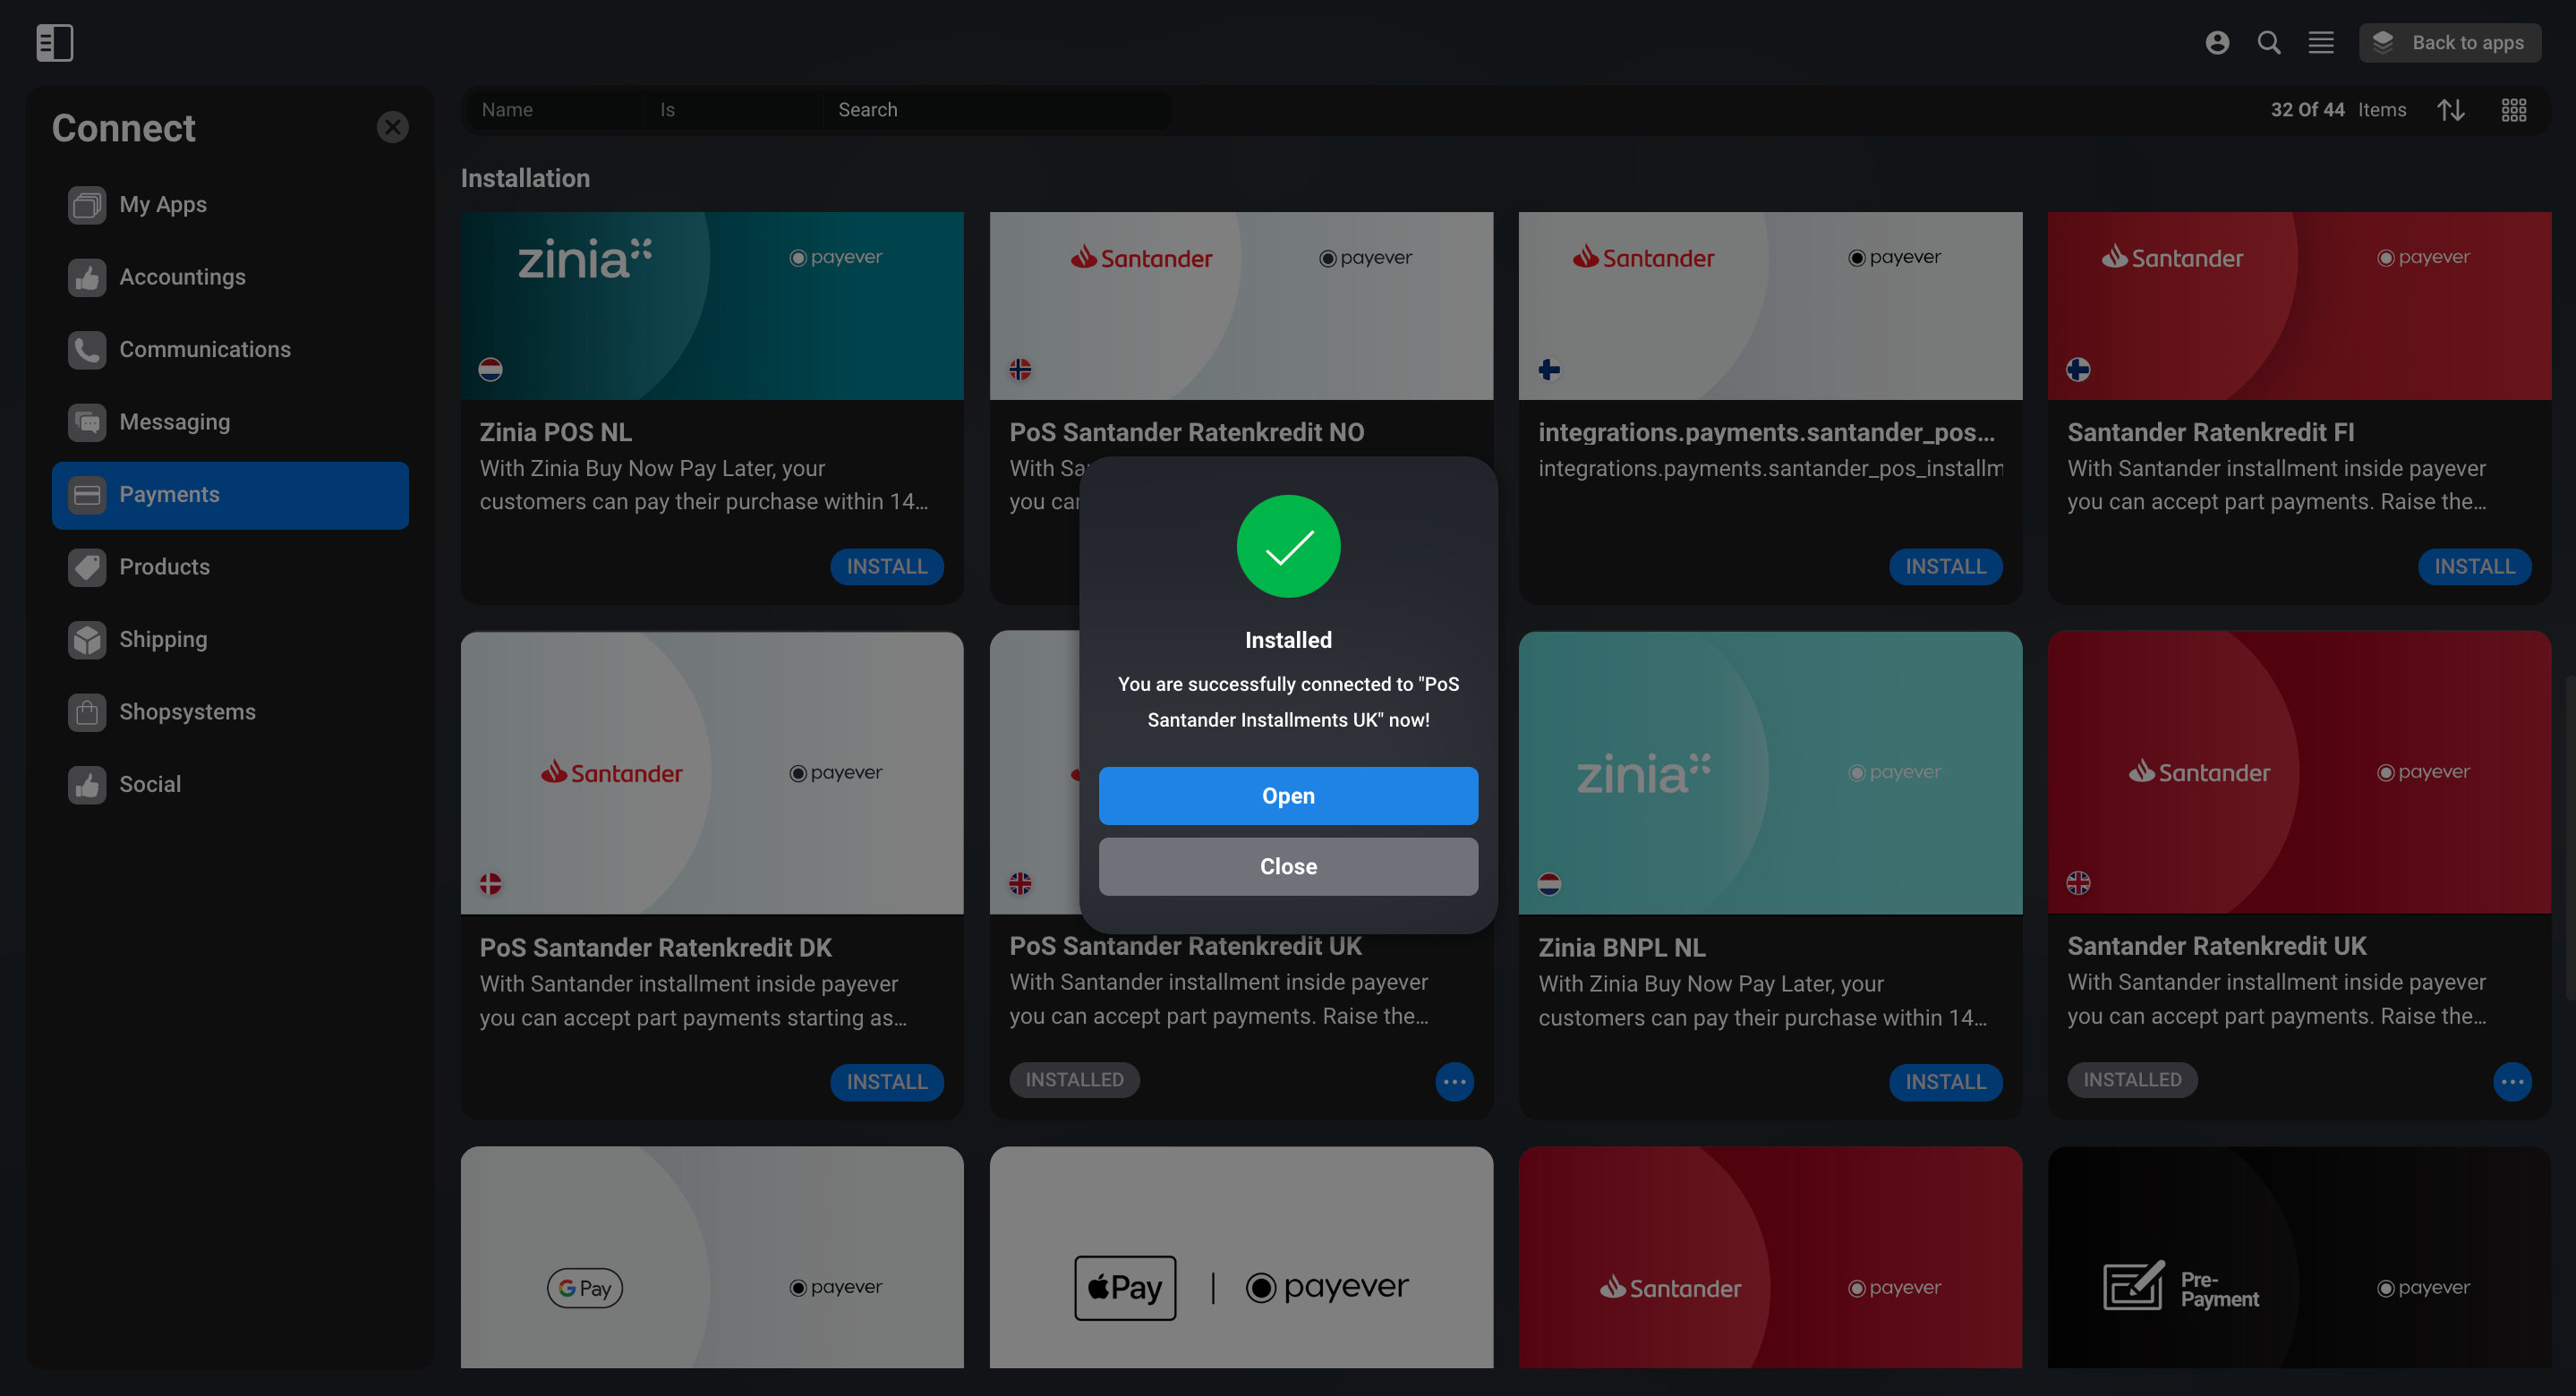Click the Communications phone icon
The height and width of the screenshot is (1396, 2576).
pyautogui.click(x=87, y=350)
